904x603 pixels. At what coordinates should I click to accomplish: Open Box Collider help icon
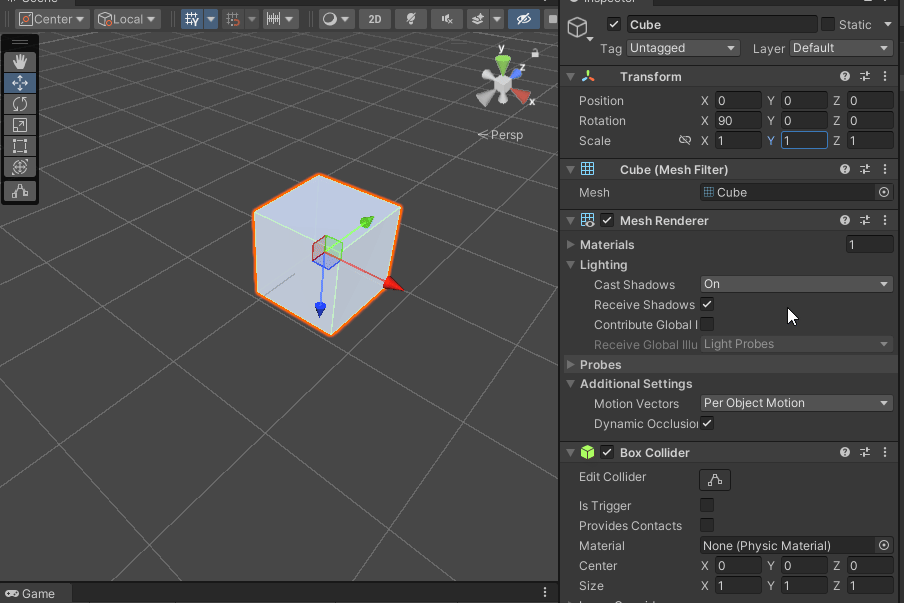845,452
